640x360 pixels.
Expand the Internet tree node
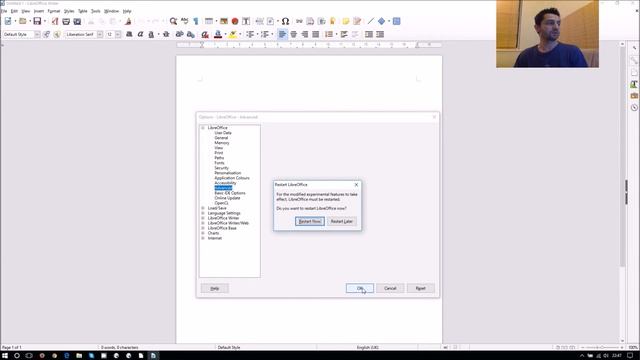203,238
